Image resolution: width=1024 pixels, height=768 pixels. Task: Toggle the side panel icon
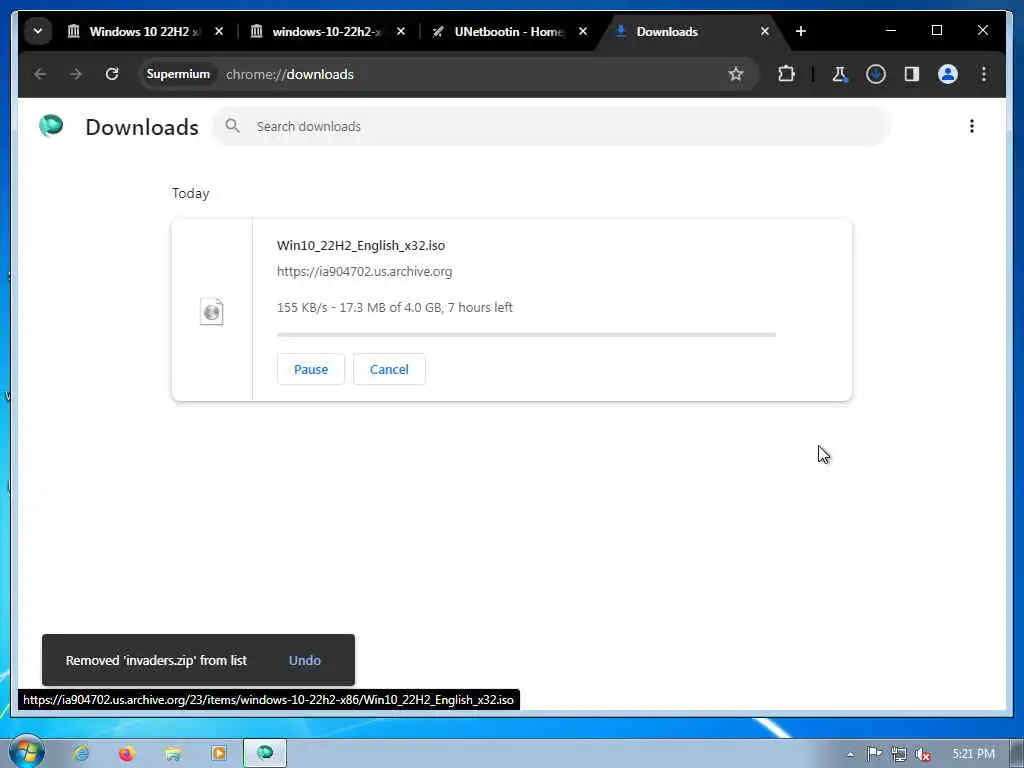(912, 74)
